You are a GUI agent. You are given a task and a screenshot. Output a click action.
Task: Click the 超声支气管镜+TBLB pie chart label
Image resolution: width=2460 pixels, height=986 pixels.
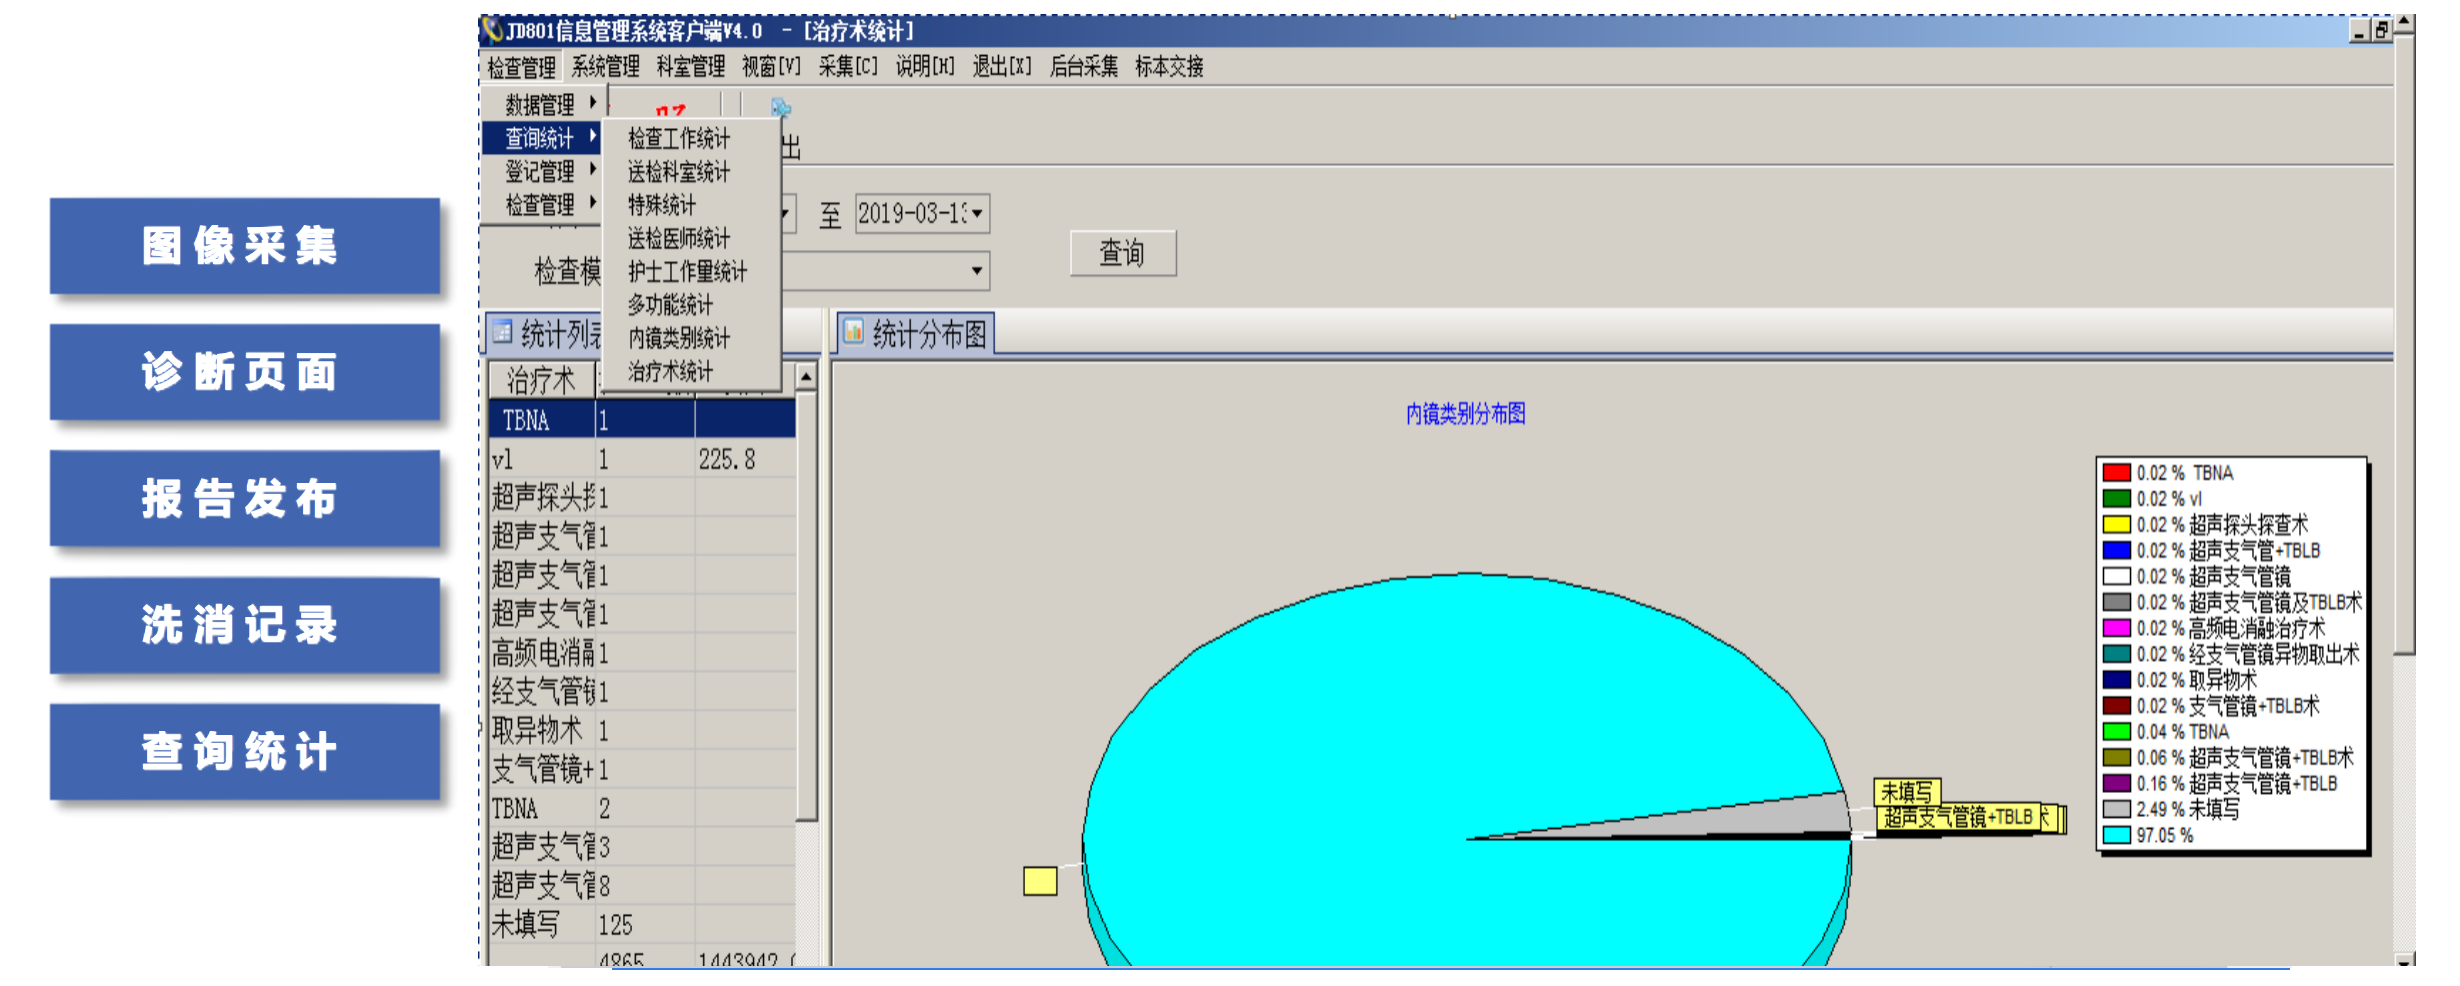coord(1958,818)
